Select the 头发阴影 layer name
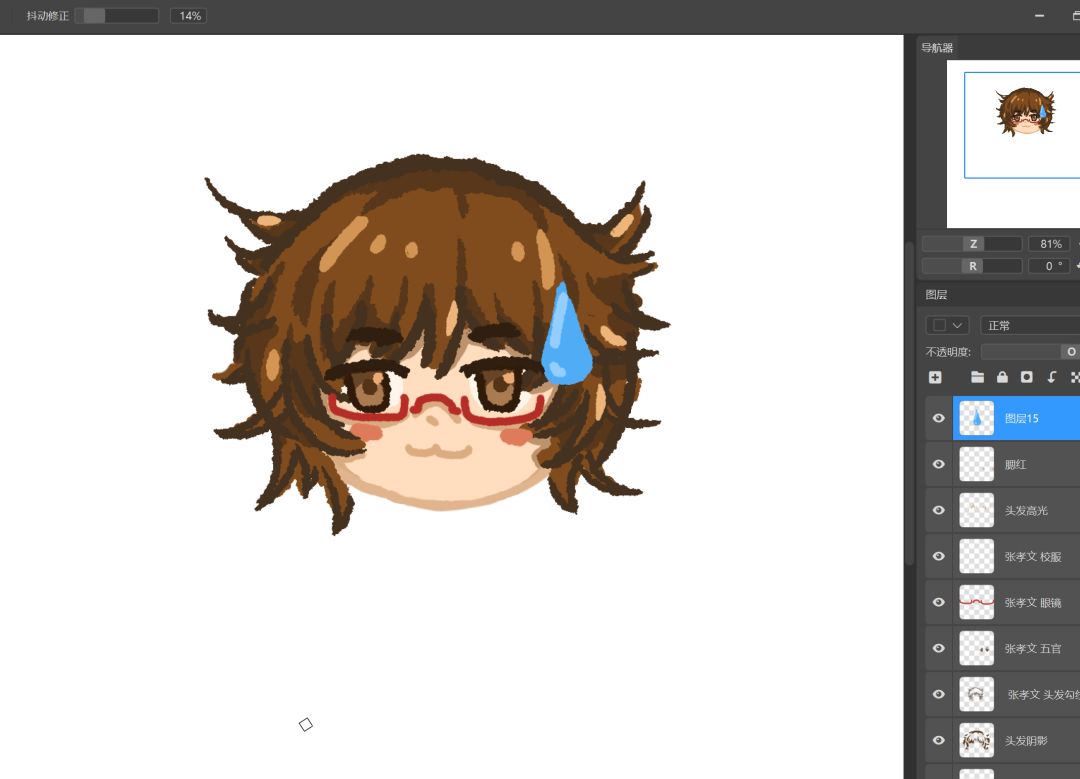 click(1026, 741)
